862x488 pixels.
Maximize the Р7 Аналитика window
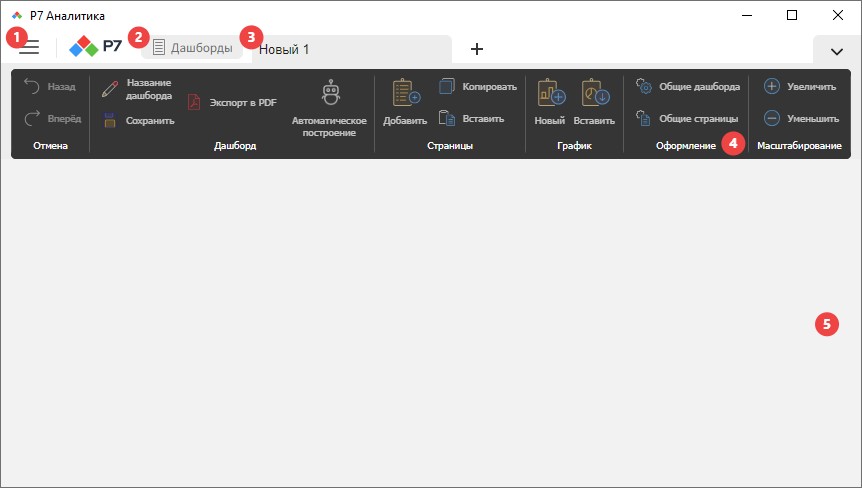[792, 15]
